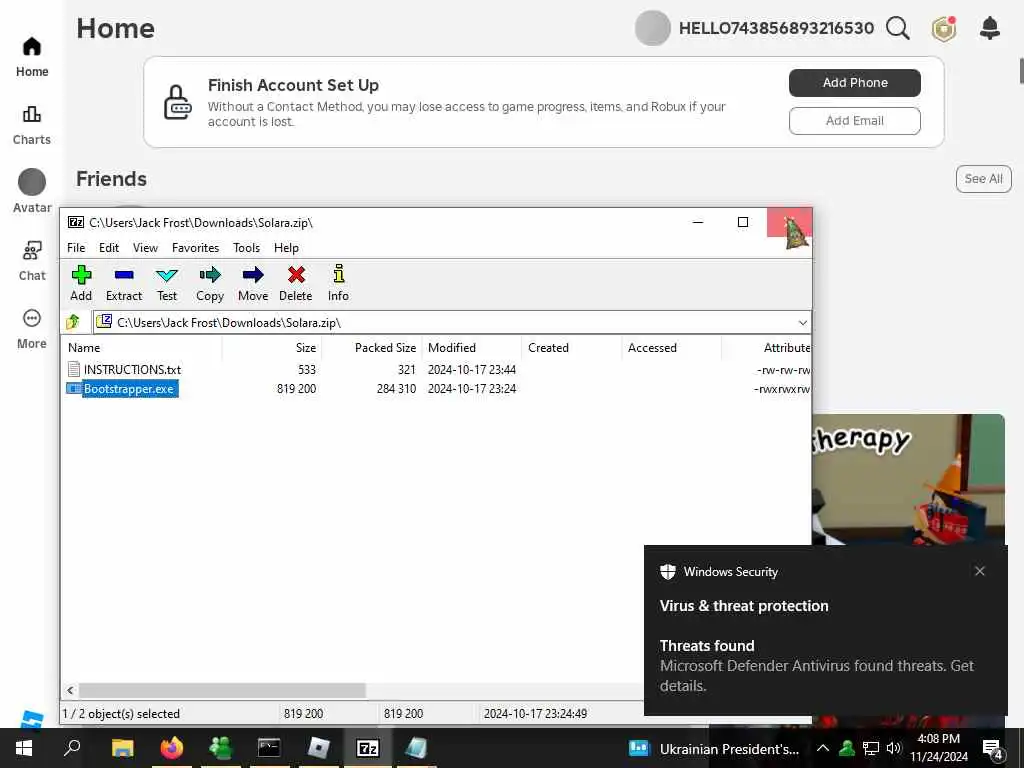1024x768 pixels.
Task: Open the More menu in Roblox sidebar
Action: click(x=31, y=329)
